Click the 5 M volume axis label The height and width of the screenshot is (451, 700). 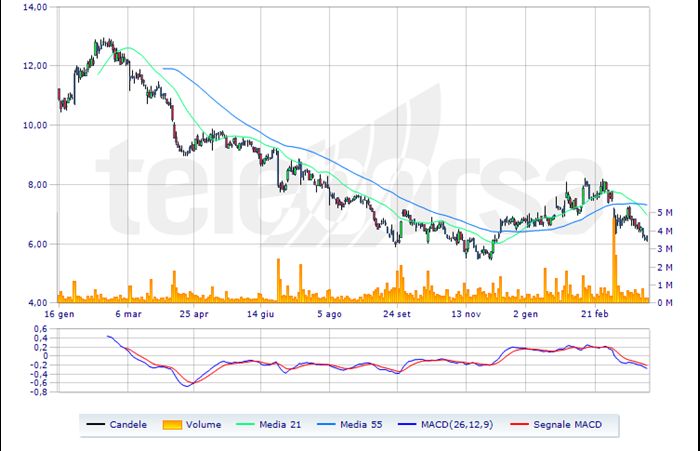[x=664, y=213]
